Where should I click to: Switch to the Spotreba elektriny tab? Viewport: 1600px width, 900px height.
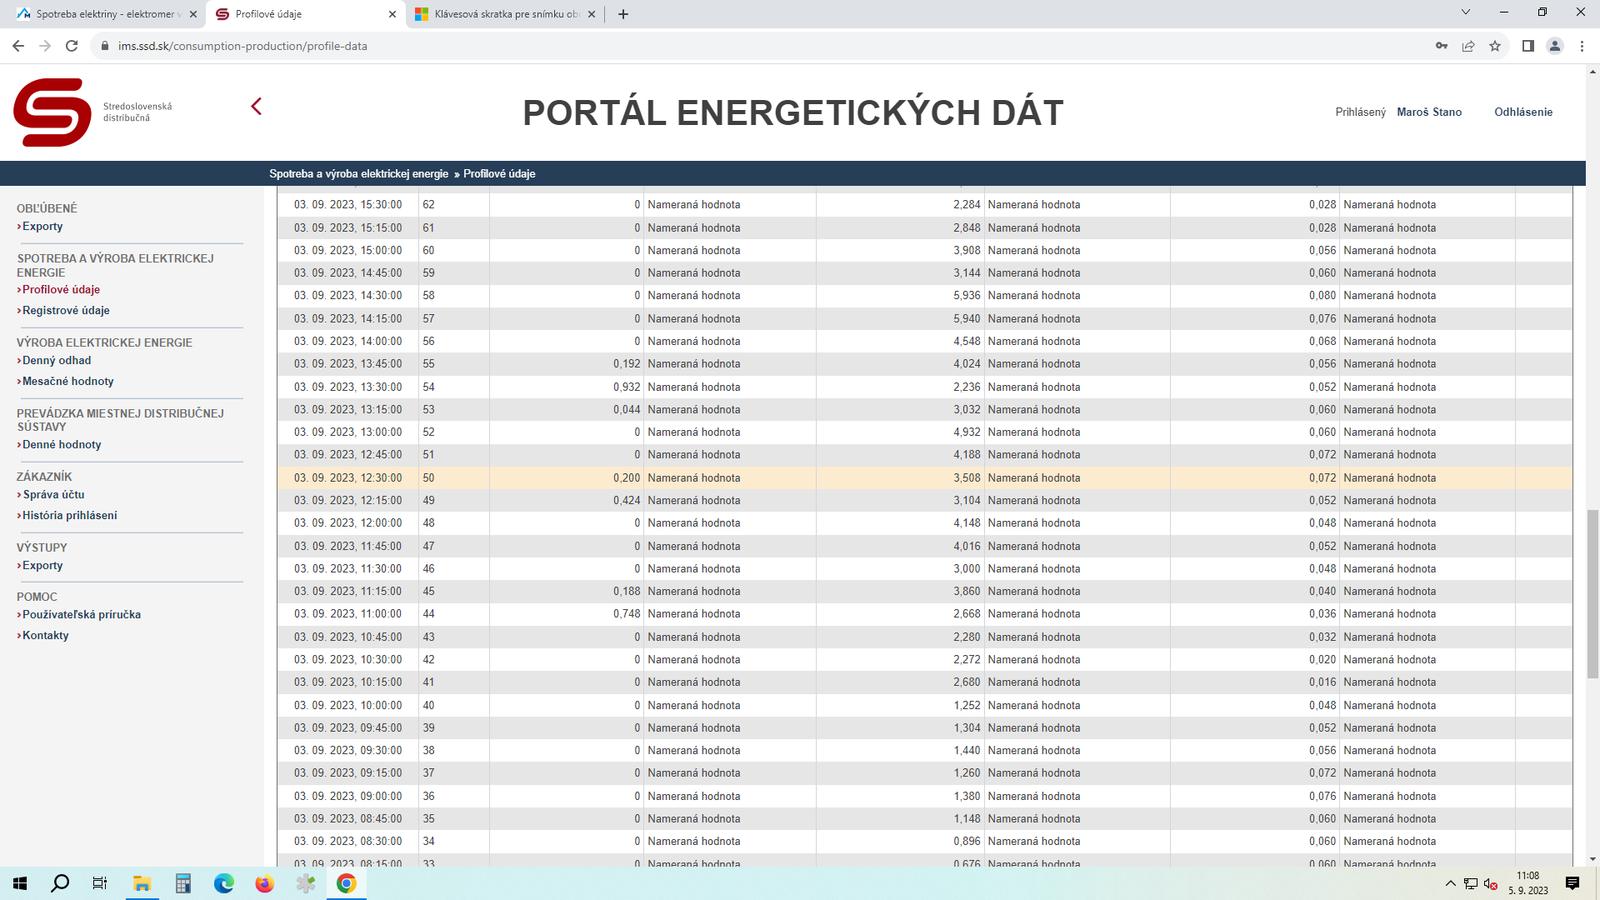(x=100, y=14)
